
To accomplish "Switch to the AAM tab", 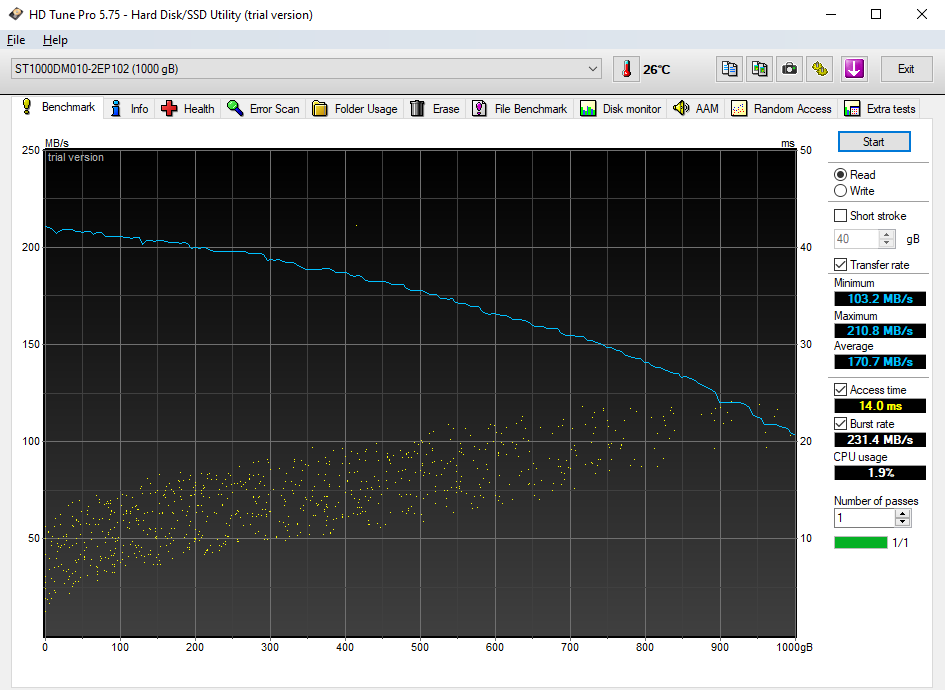I will point(696,108).
